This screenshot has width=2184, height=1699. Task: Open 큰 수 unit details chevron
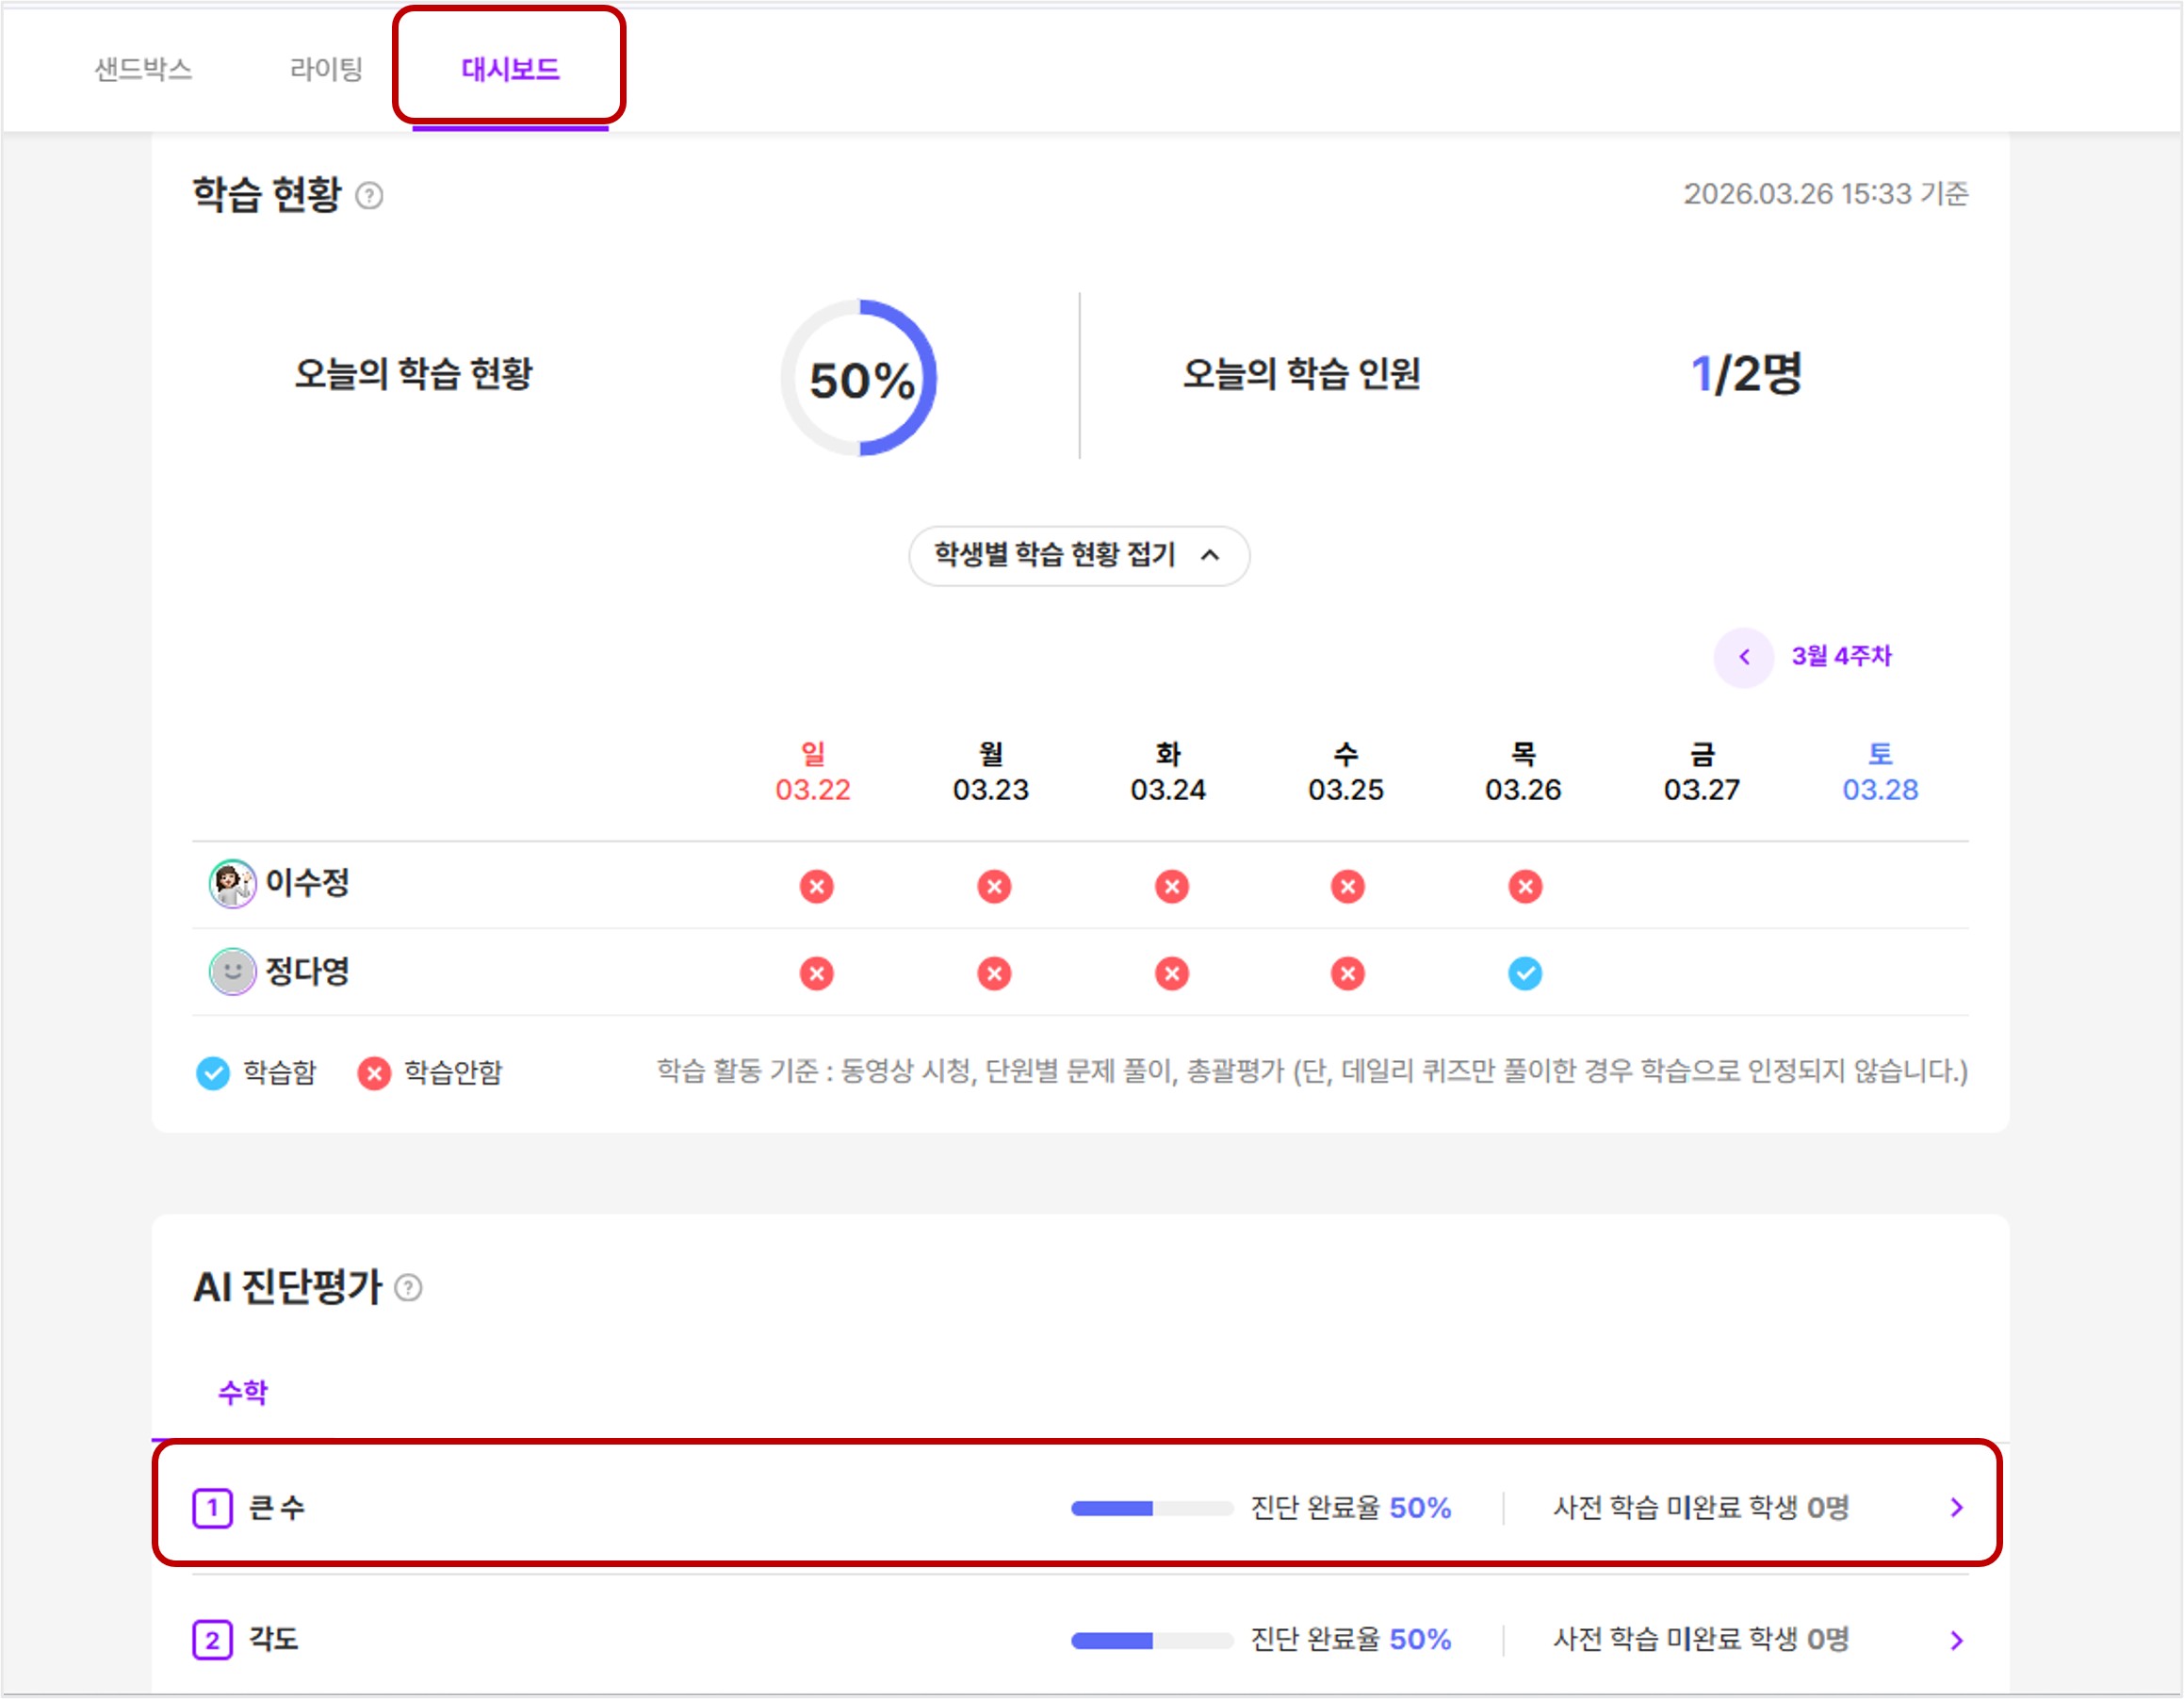pyautogui.click(x=1956, y=1508)
